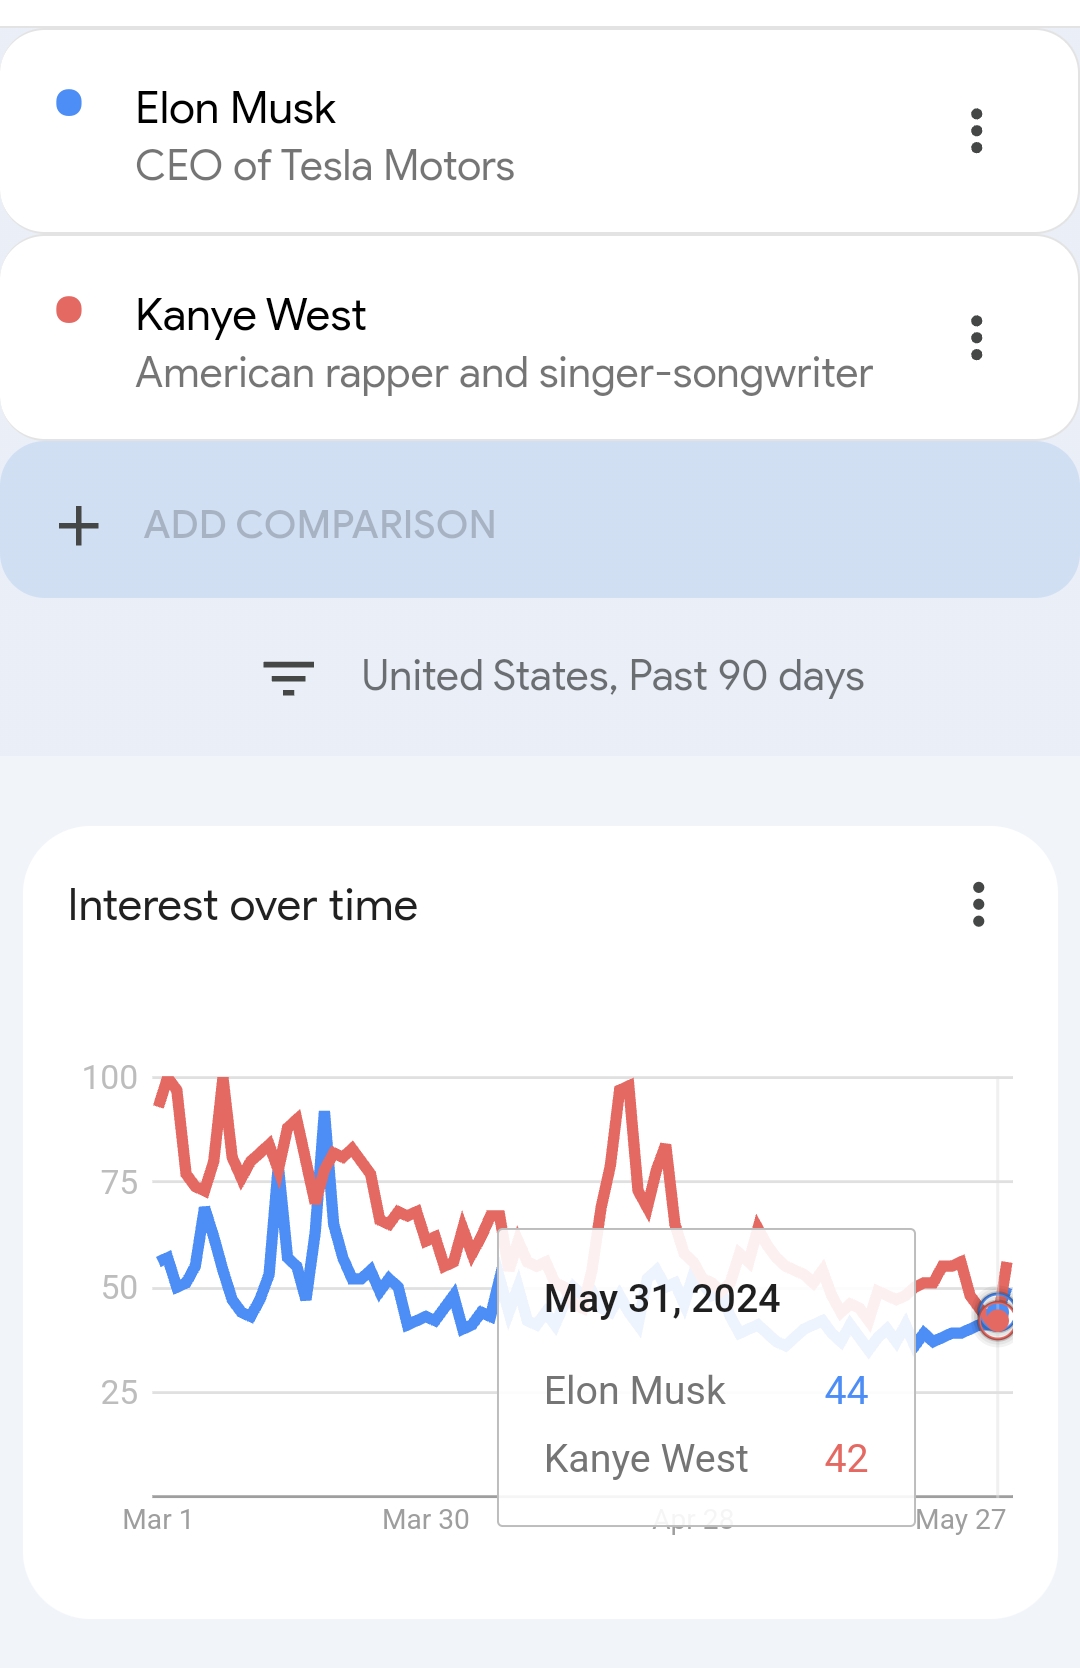The width and height of the screenshot is (1080, 1668).
Task: Click CEO of Tesla Motors subtitle
Action: [325, 166]
